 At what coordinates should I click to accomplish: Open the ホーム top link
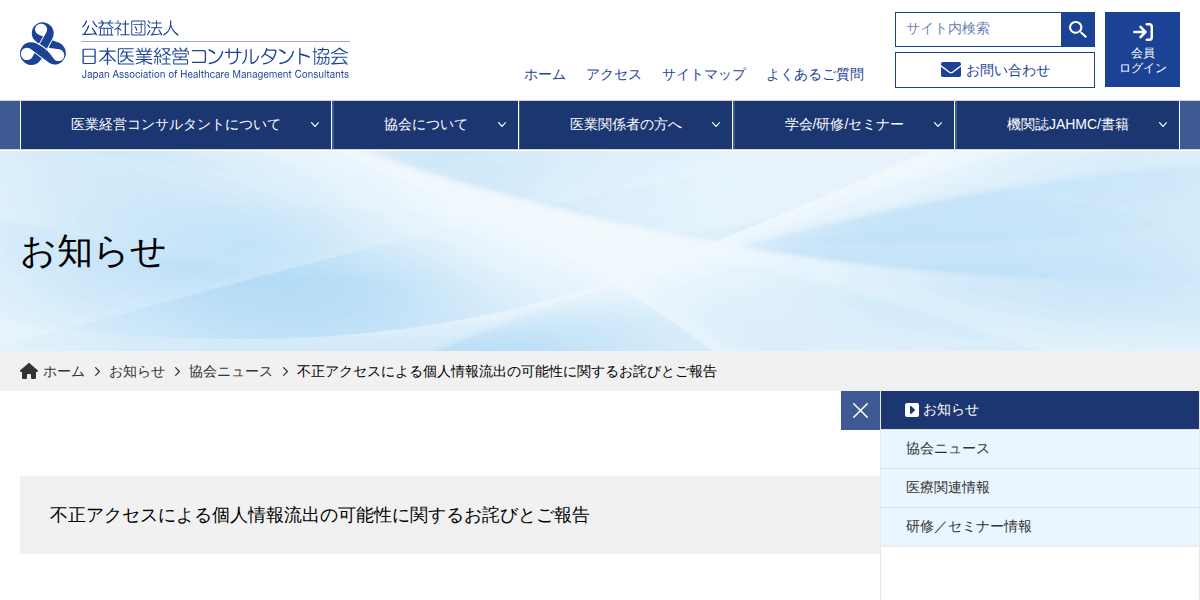545,74
